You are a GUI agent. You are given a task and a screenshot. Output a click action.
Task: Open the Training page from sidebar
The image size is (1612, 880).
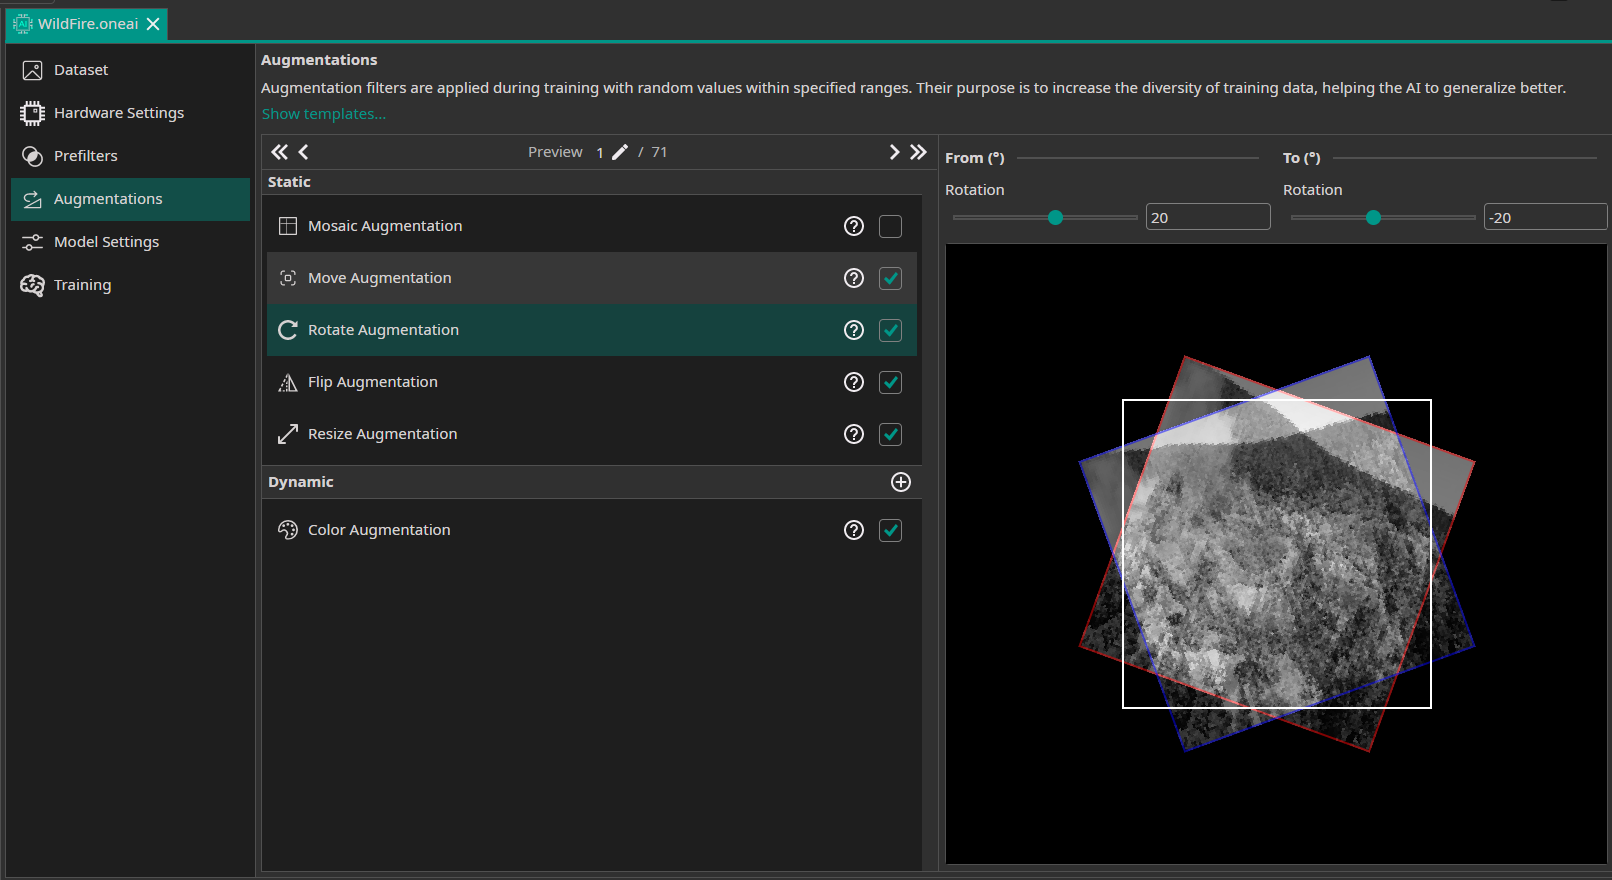coord(82,285)
